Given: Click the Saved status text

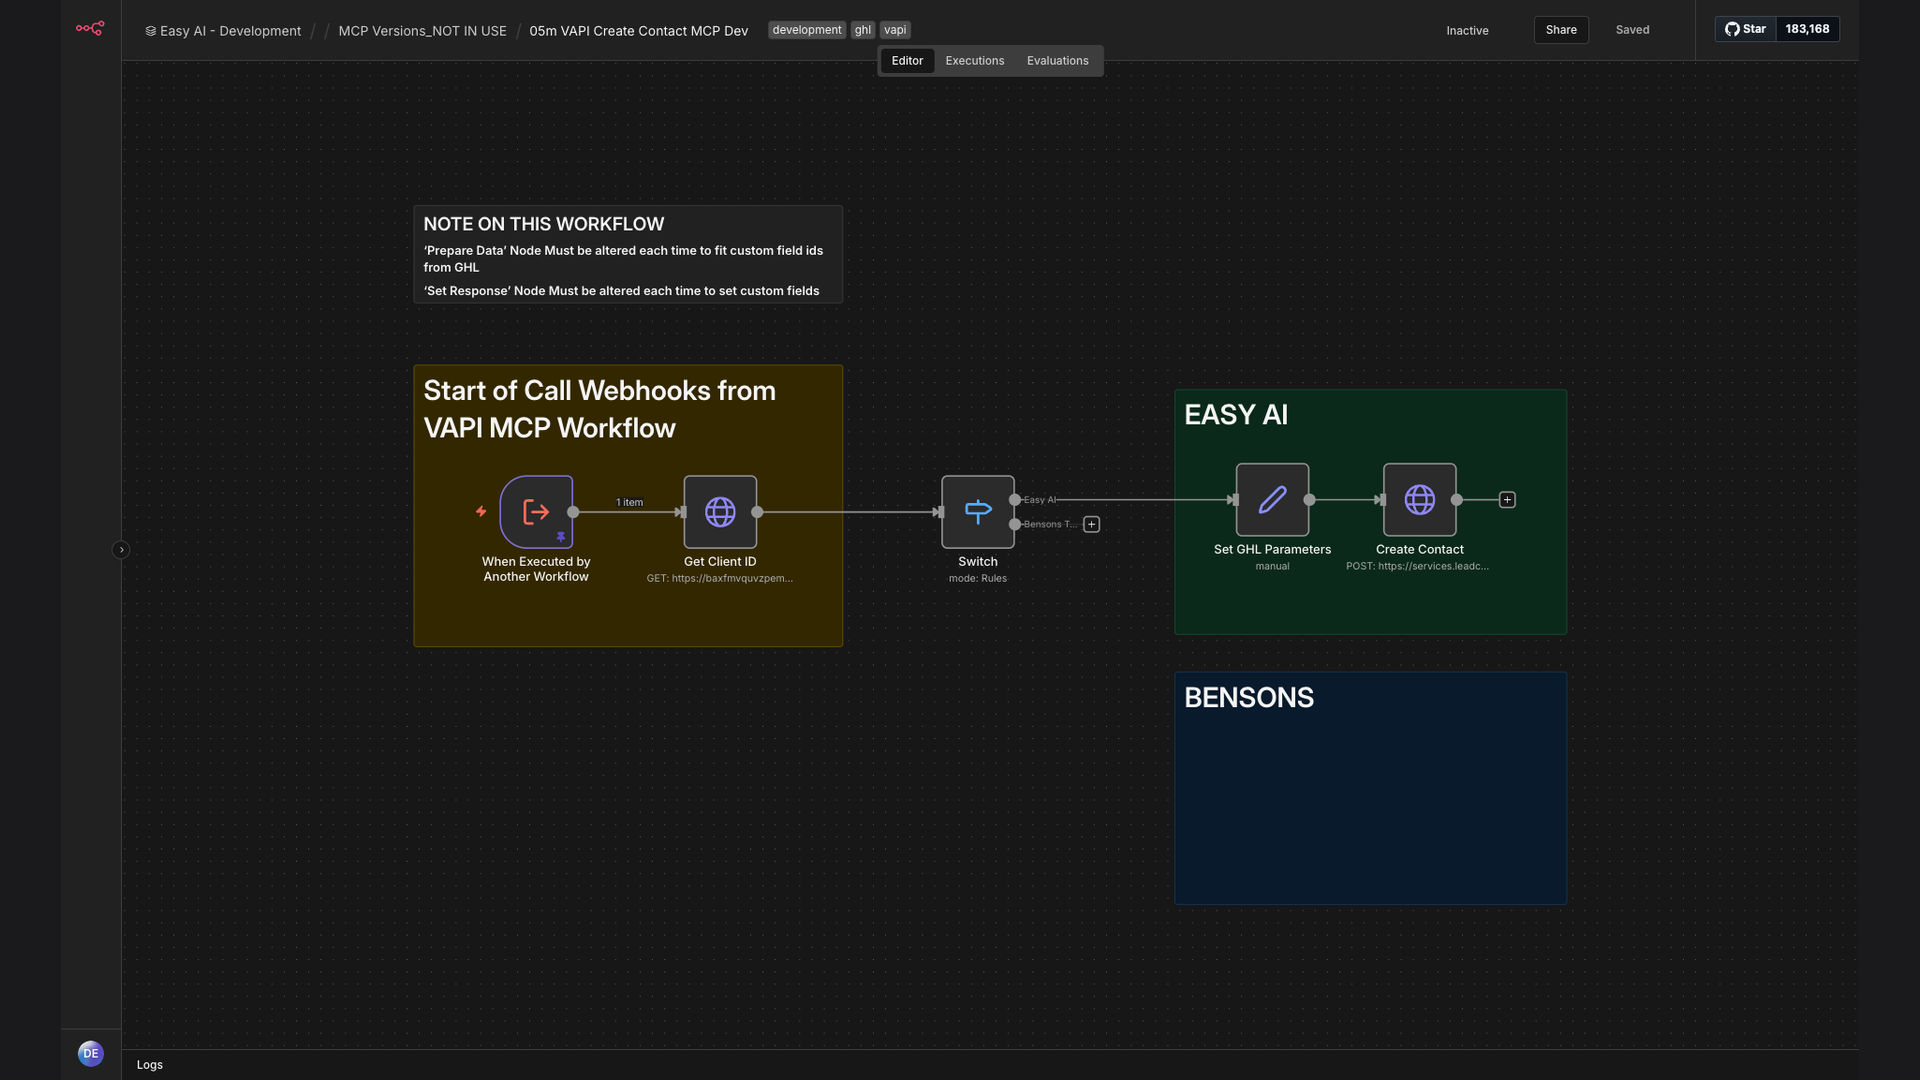Looking at the screenshot, I should pos(1633,30).
